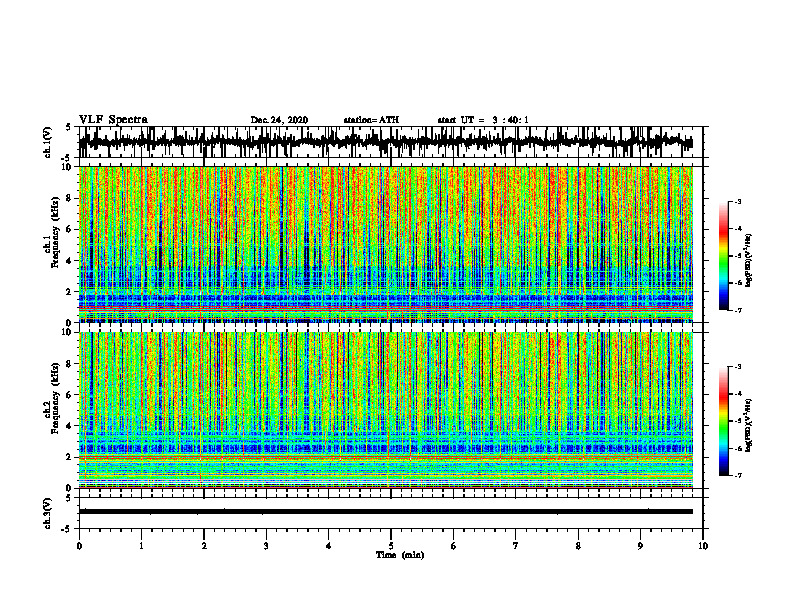
Task: Click the "VLF Spectra" plot title
Action: [113, 120]
